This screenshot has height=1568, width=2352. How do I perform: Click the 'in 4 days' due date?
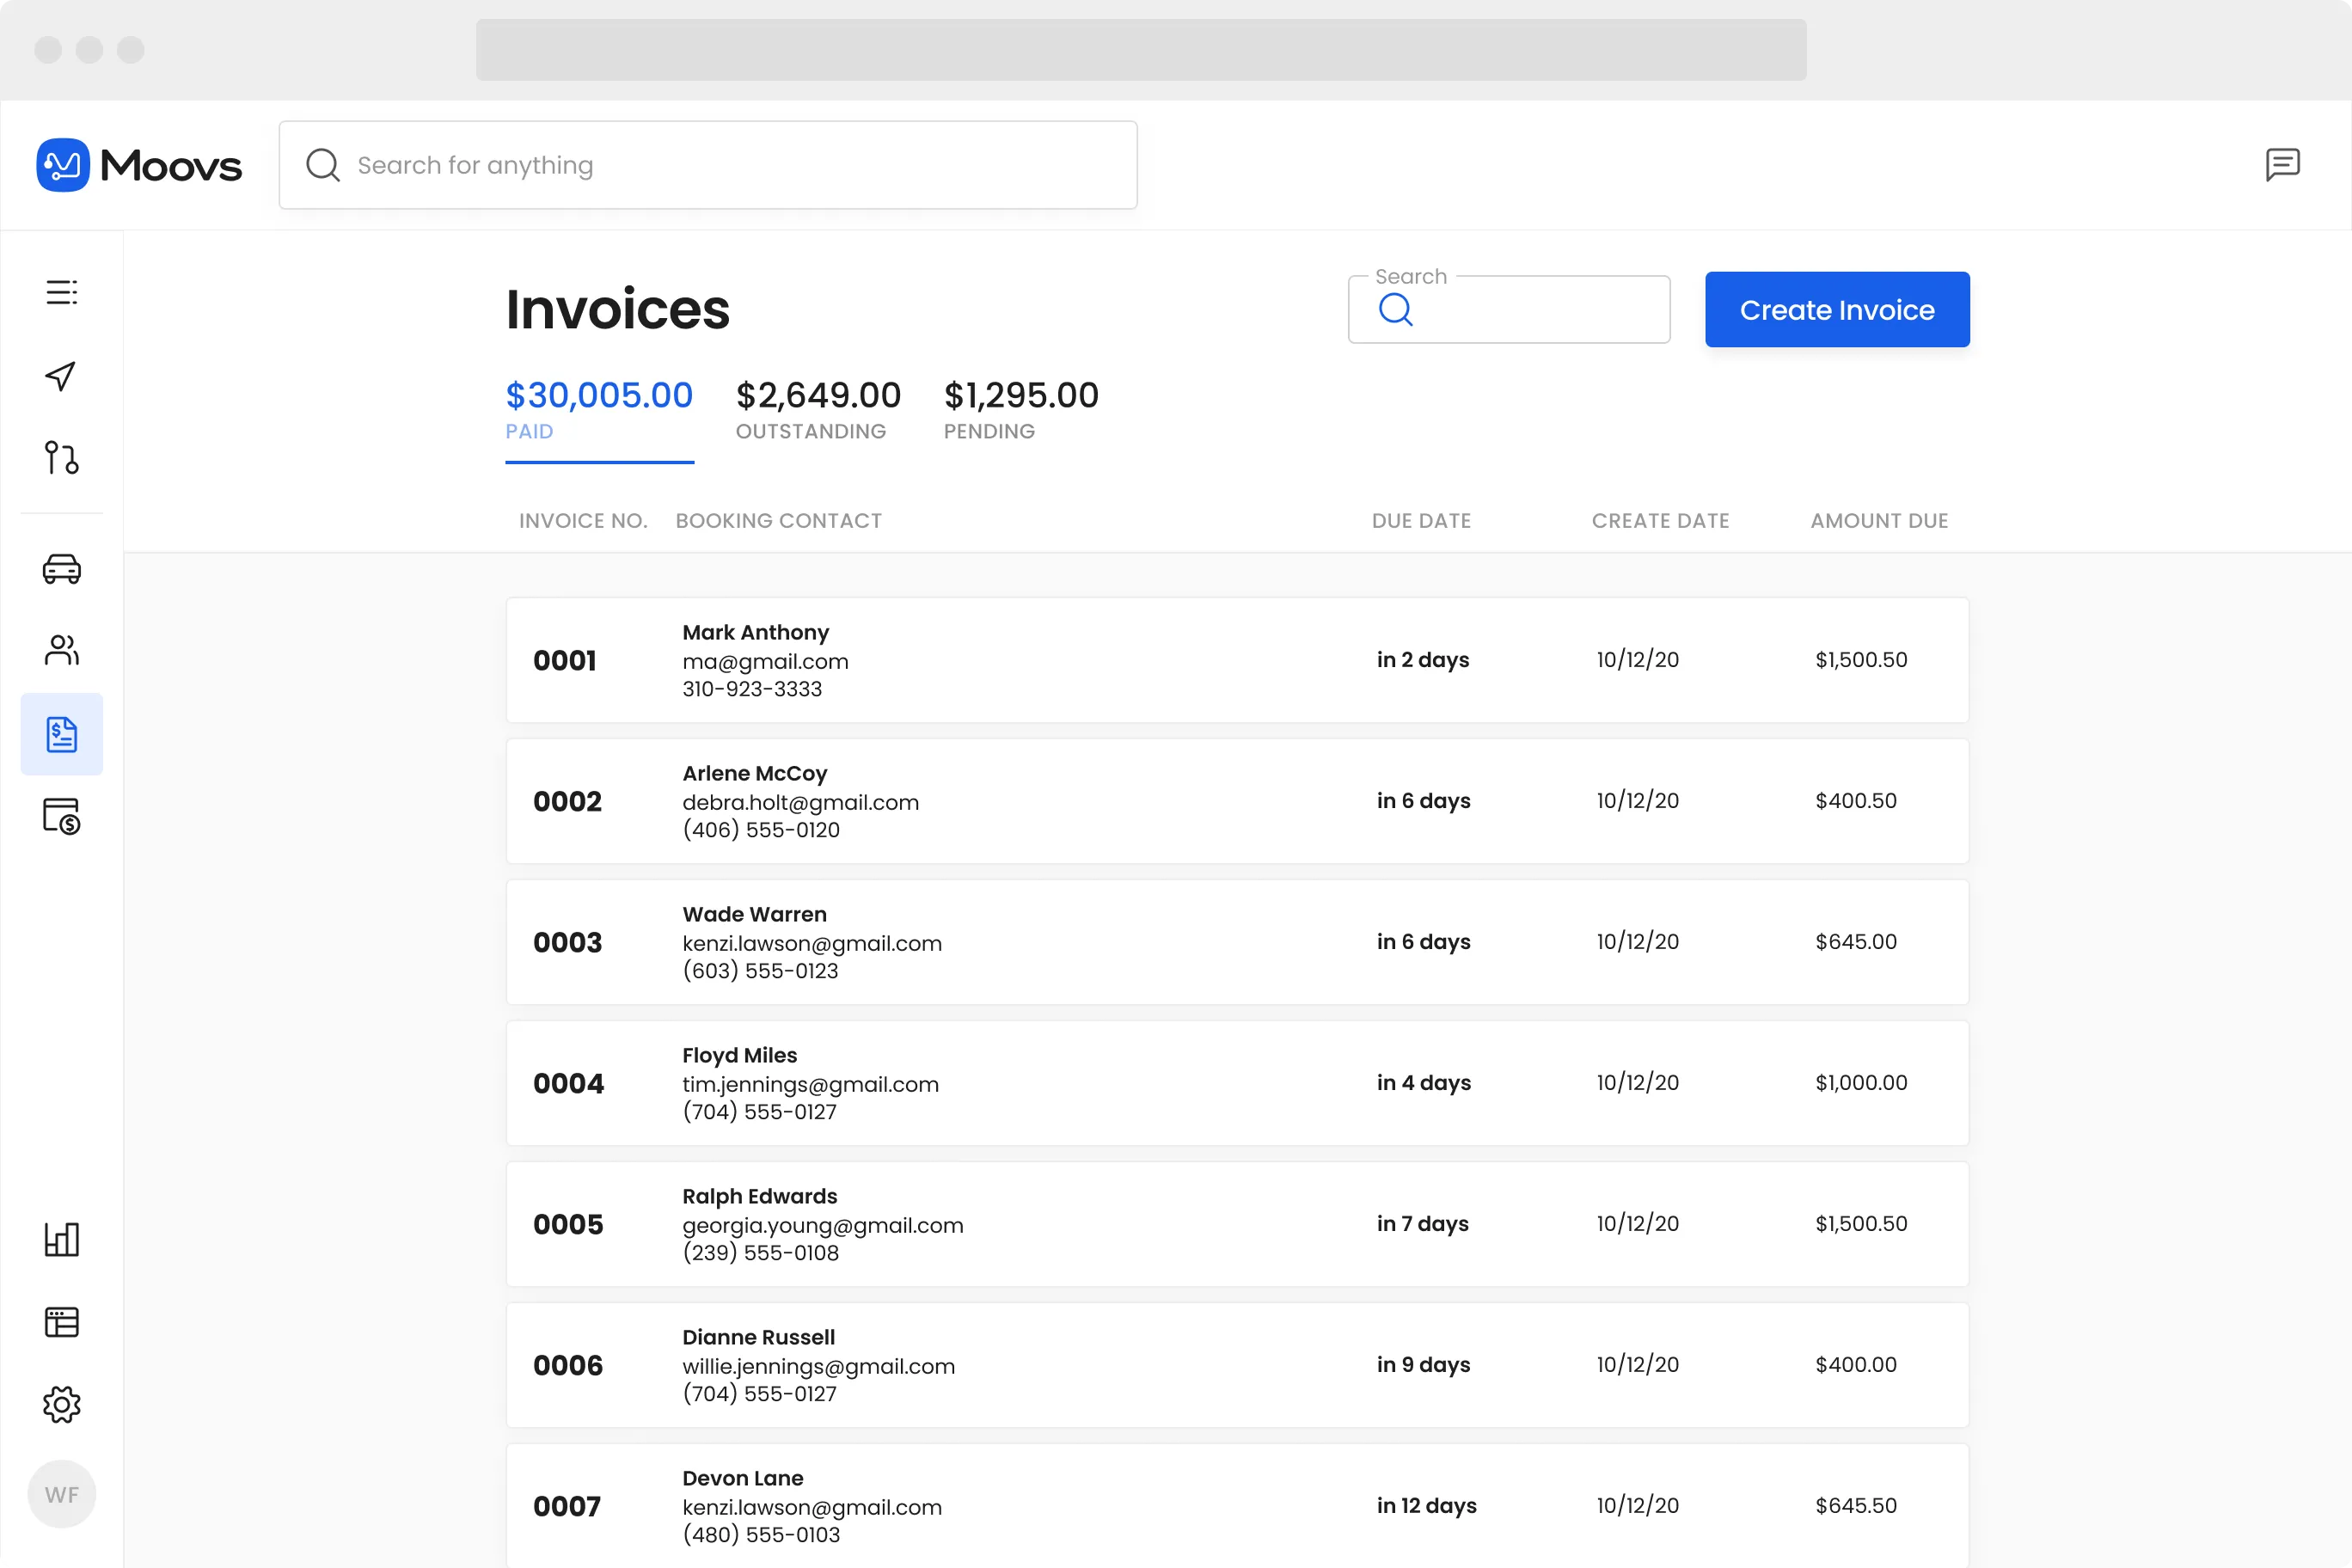[1424, 1083]
